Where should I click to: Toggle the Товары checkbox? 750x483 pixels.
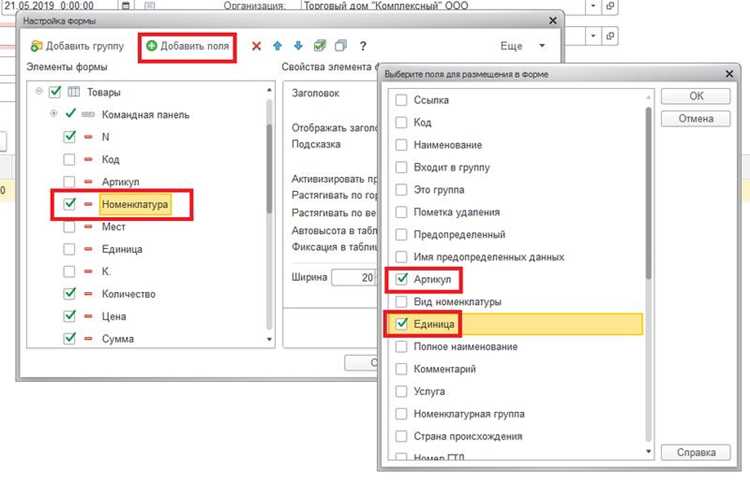click(x=55, y=92)
